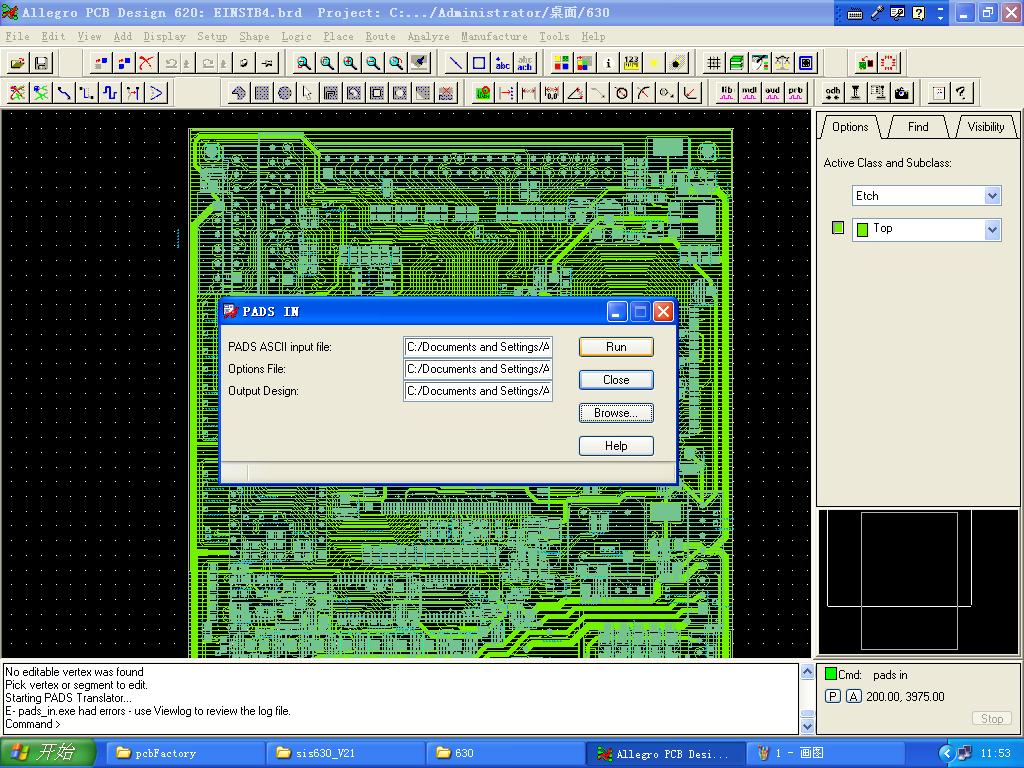1024x768 pixels.
Task: Click the Show Element info icon
Action: click(608, 63)
